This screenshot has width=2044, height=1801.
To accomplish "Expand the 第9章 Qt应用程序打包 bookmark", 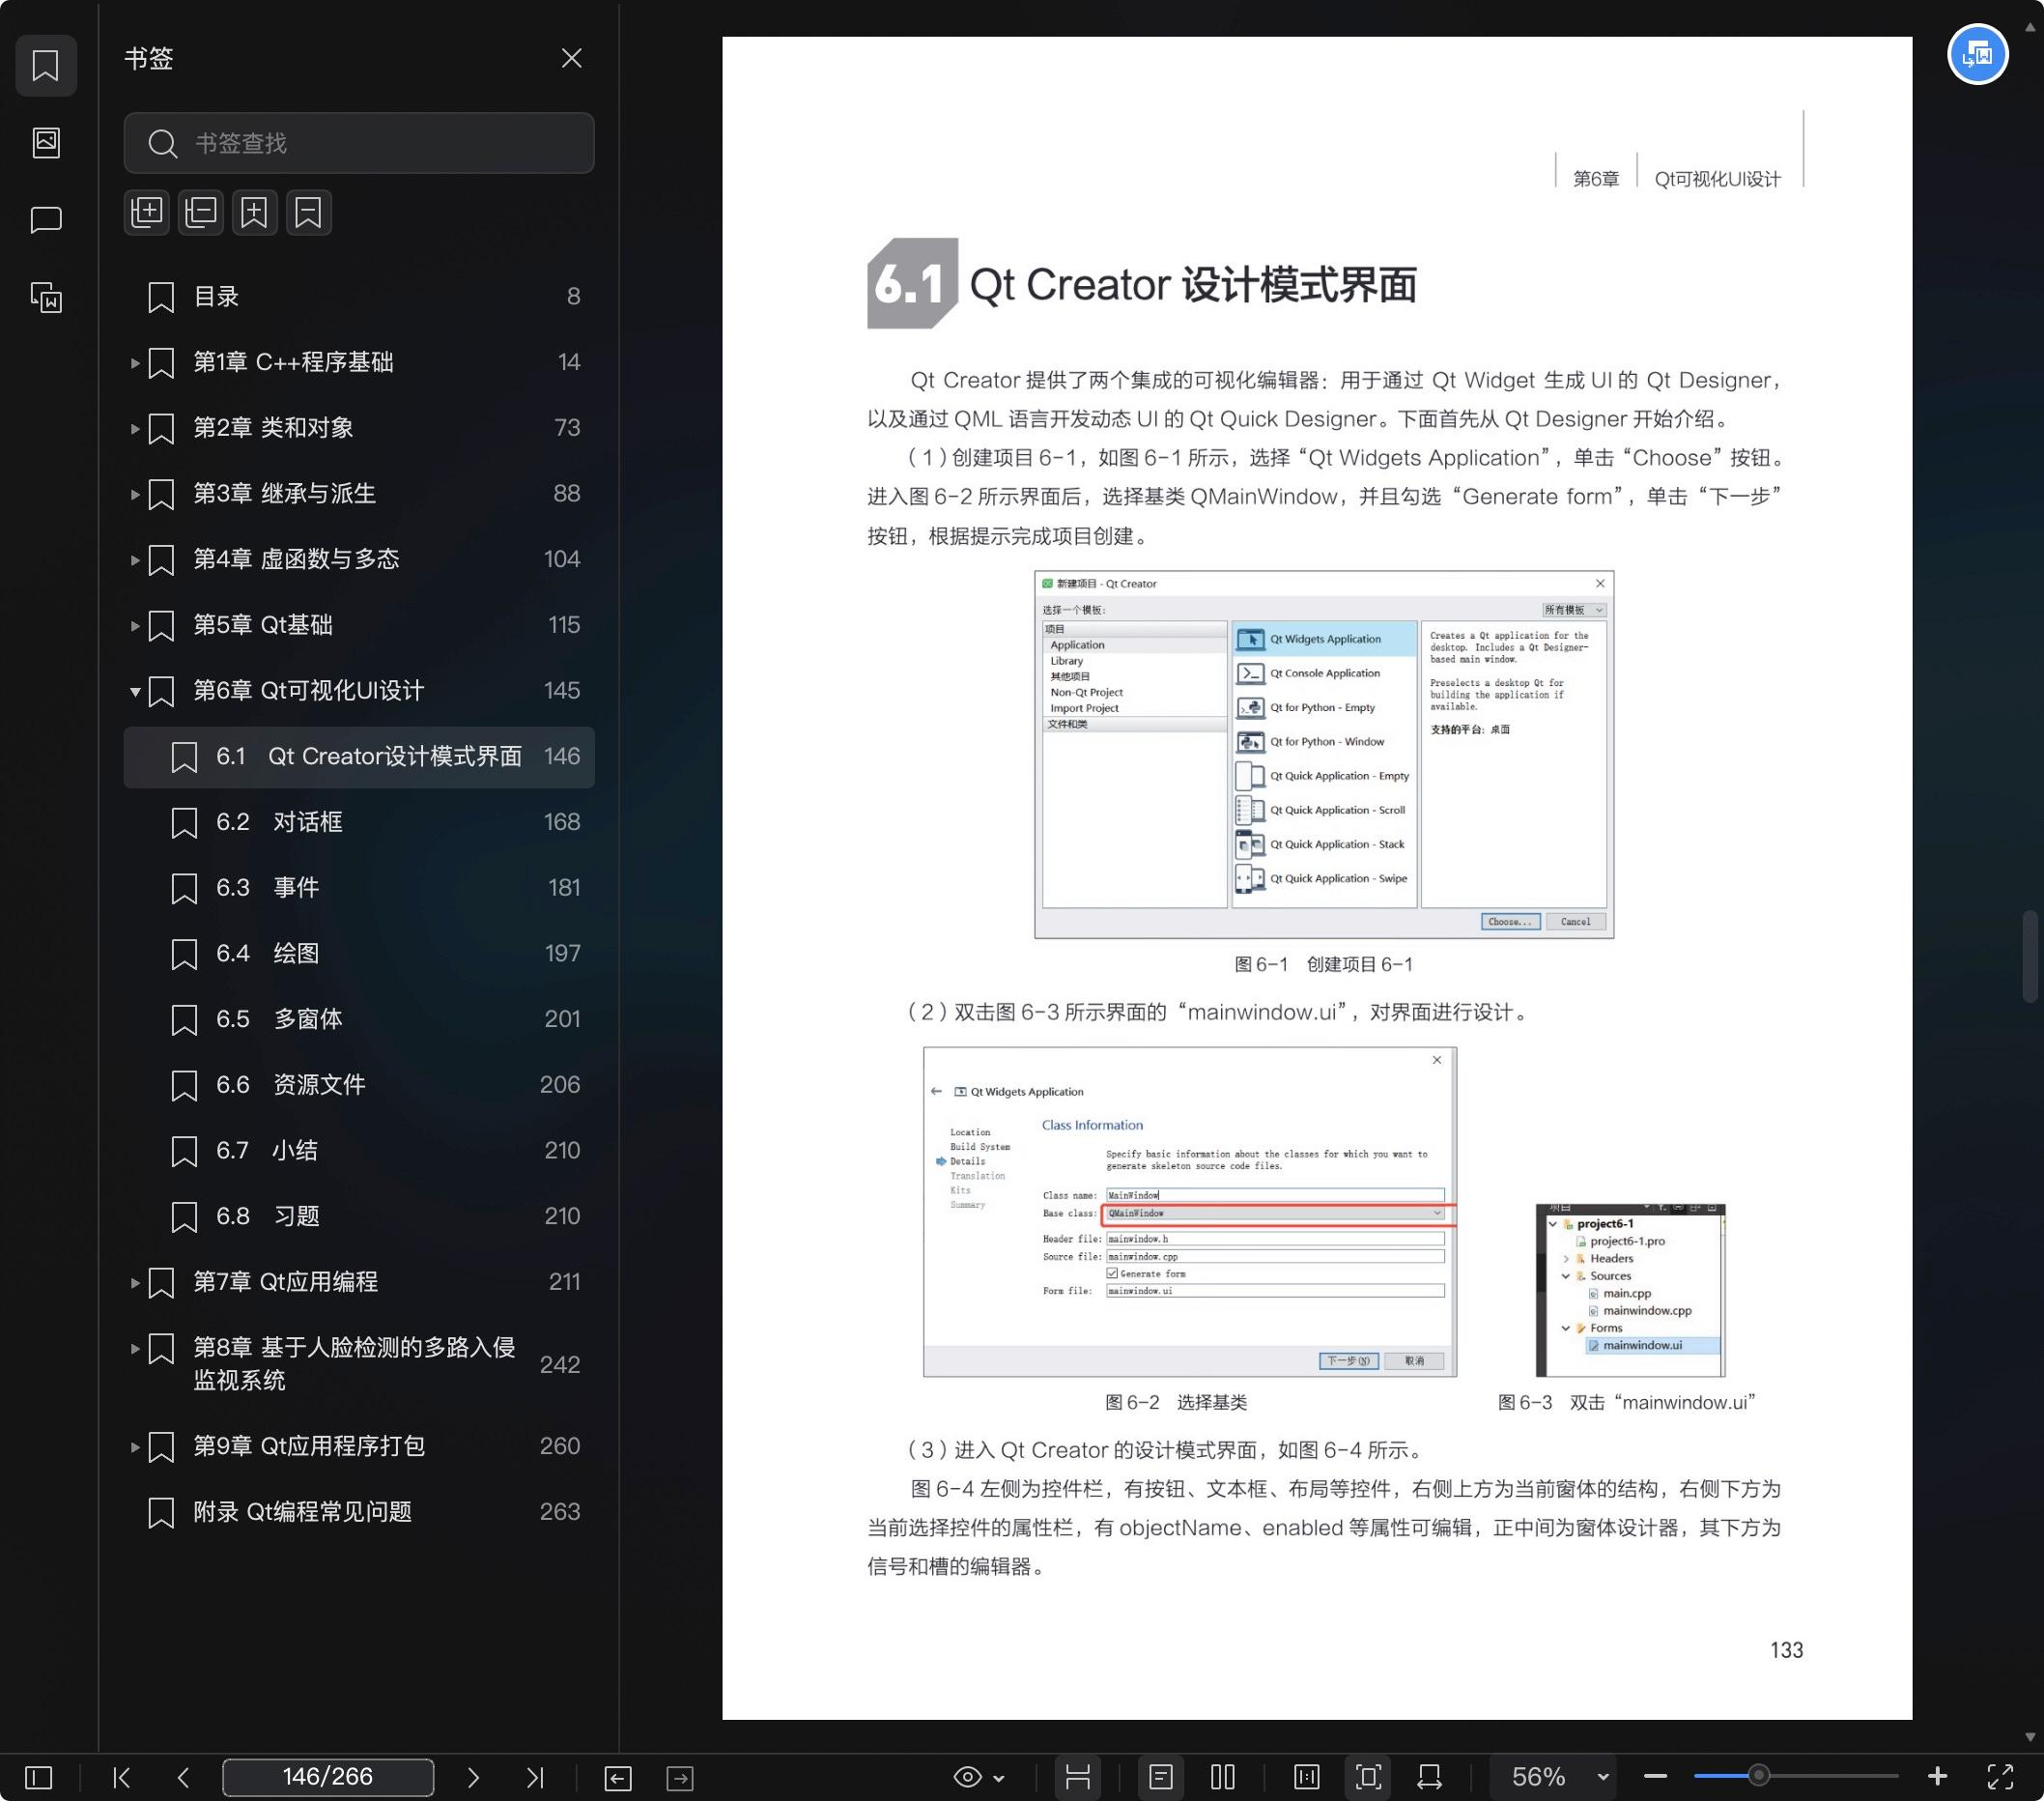I will point(134,1447).
